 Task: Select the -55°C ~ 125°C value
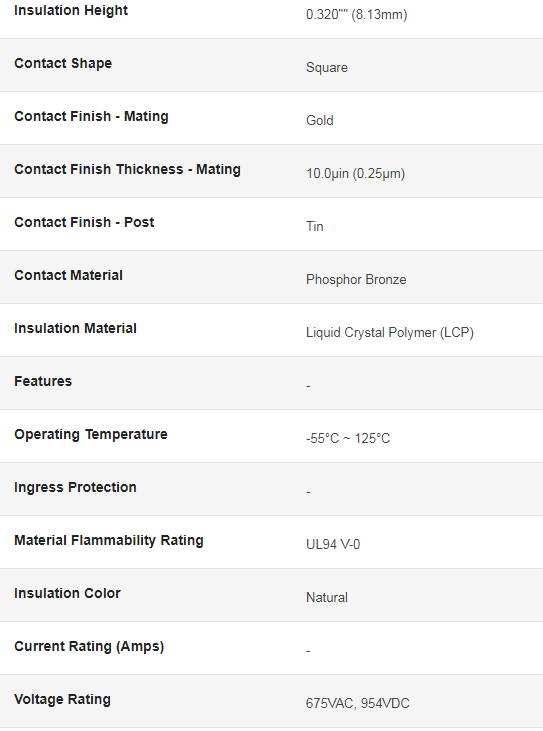pos(348,439)
